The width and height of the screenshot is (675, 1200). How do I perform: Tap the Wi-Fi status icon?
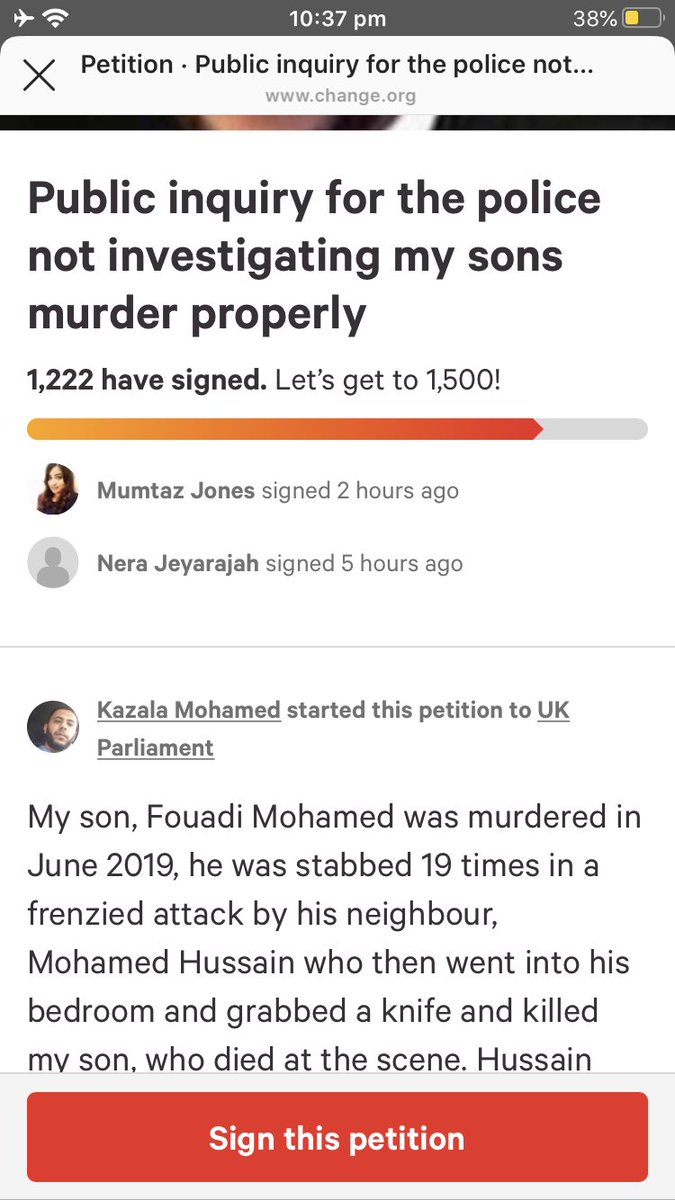coord(56,18)
